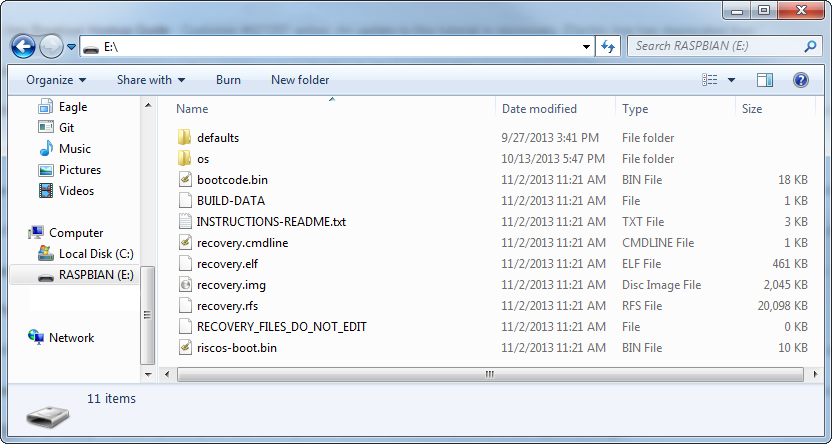
Task: Select the Music library icon
Action: [46, 149]
